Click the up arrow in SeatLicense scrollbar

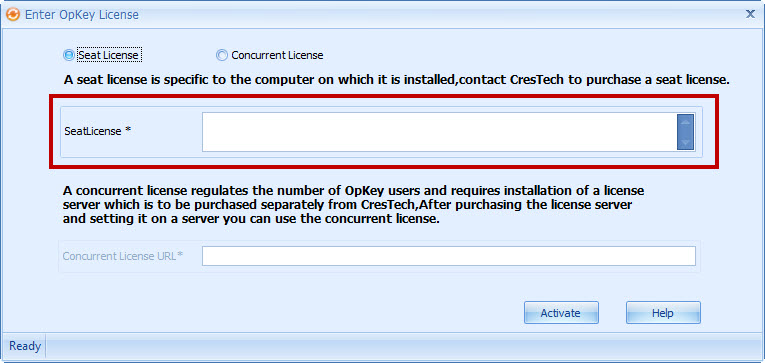point(685,121)
